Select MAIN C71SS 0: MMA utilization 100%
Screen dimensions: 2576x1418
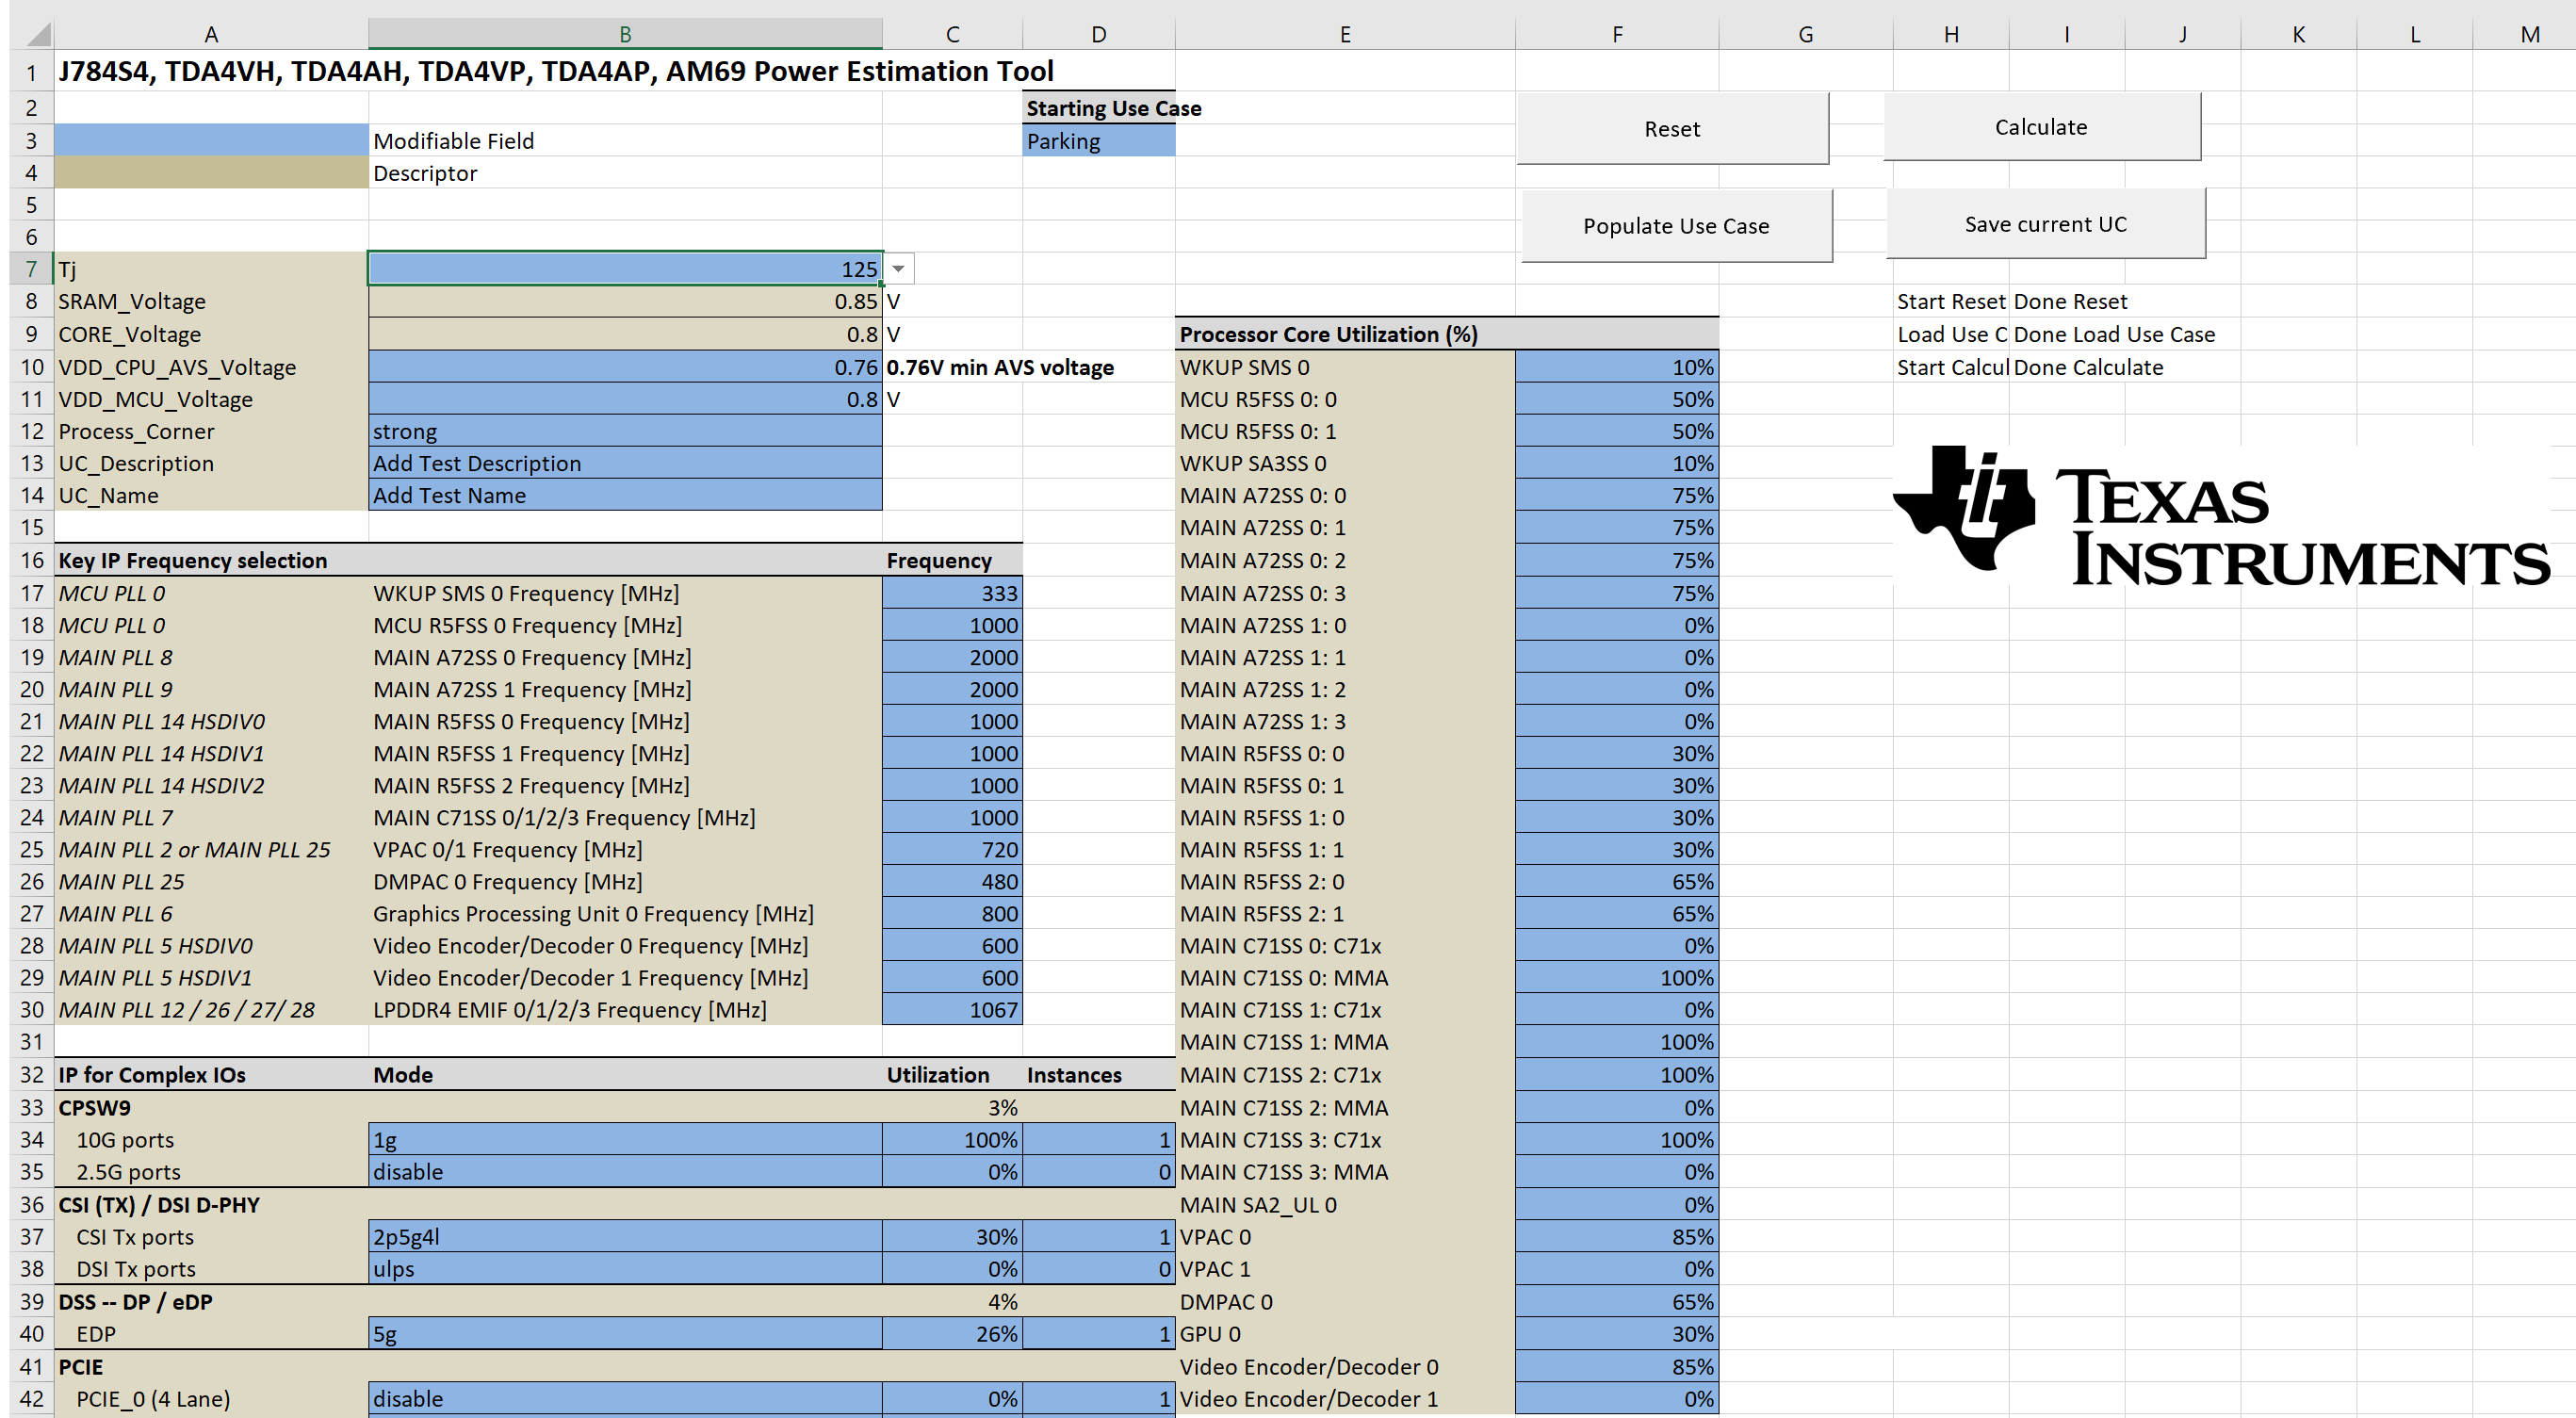tap(1617, 977)
